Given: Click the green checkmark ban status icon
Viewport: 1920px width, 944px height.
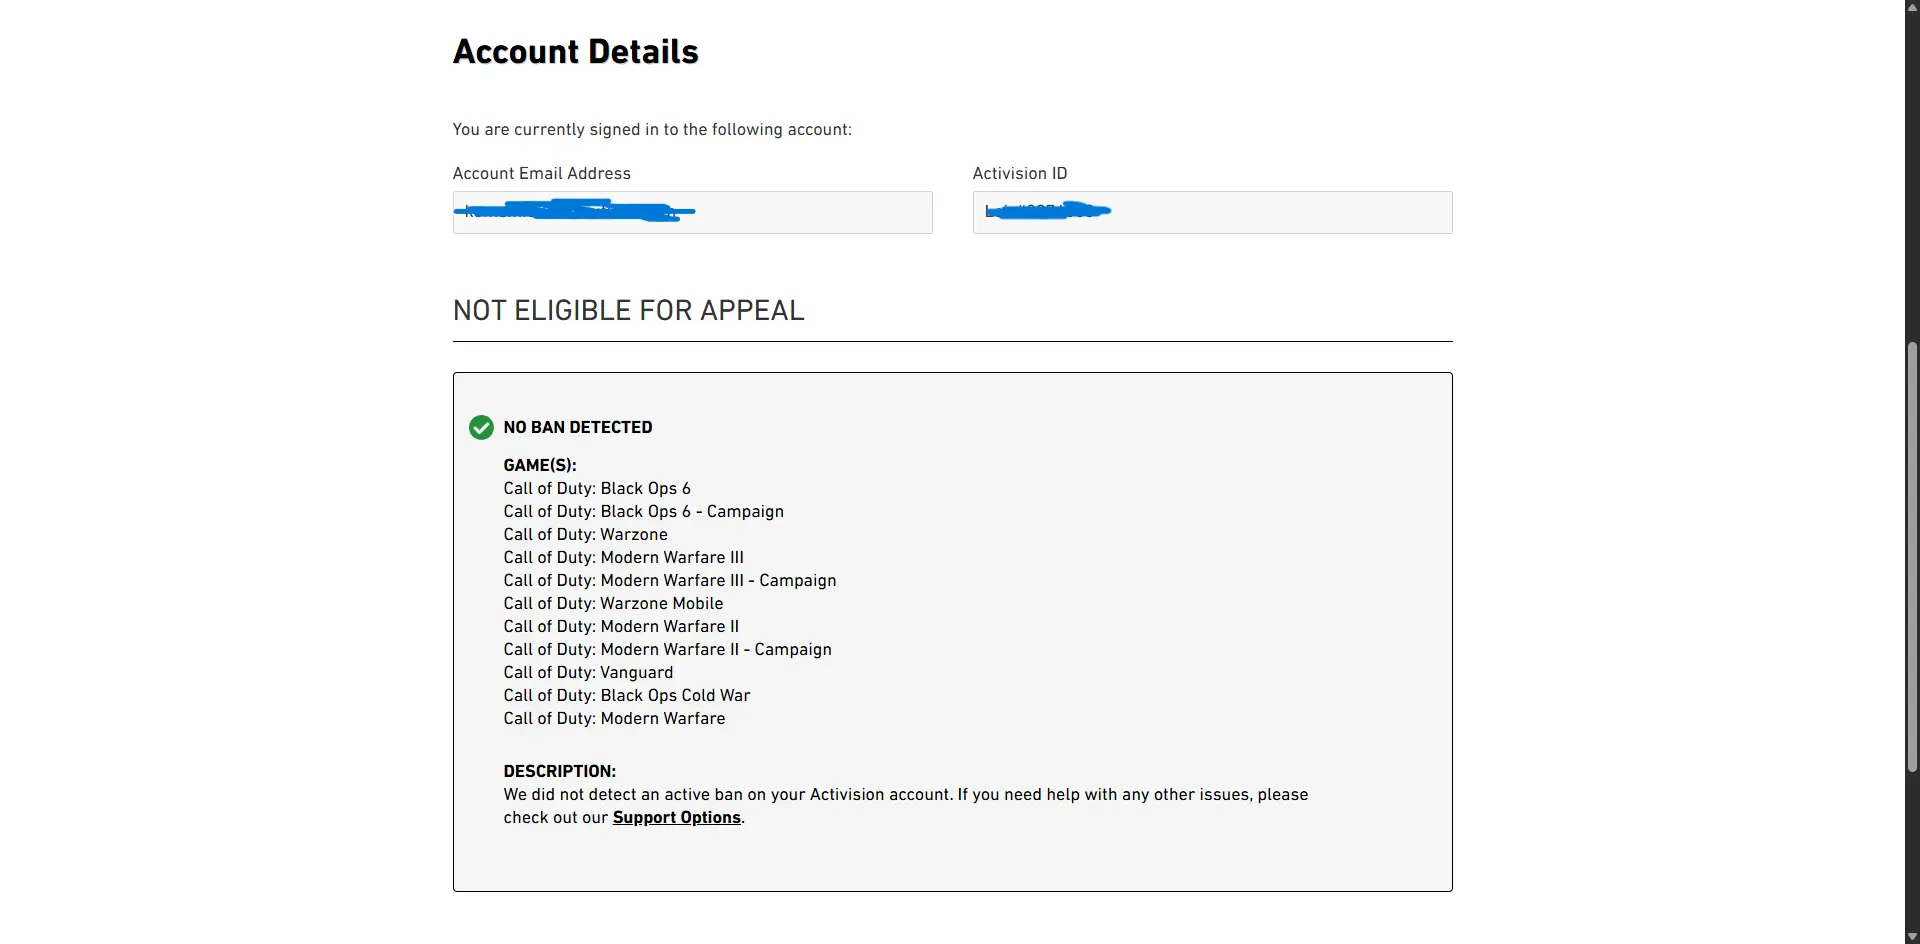Looking at the screenshot, I should tap(481, 428).
